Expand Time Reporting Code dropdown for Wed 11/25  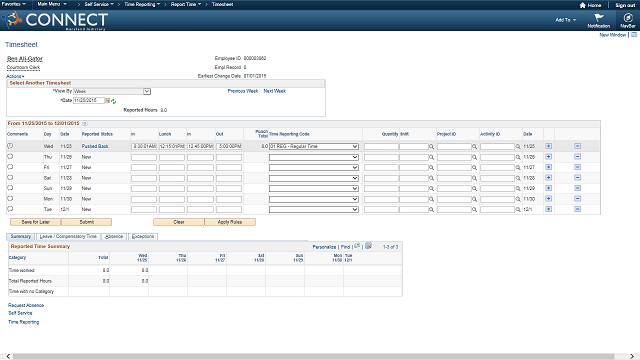pyautogui.click(x=355, y=147)
